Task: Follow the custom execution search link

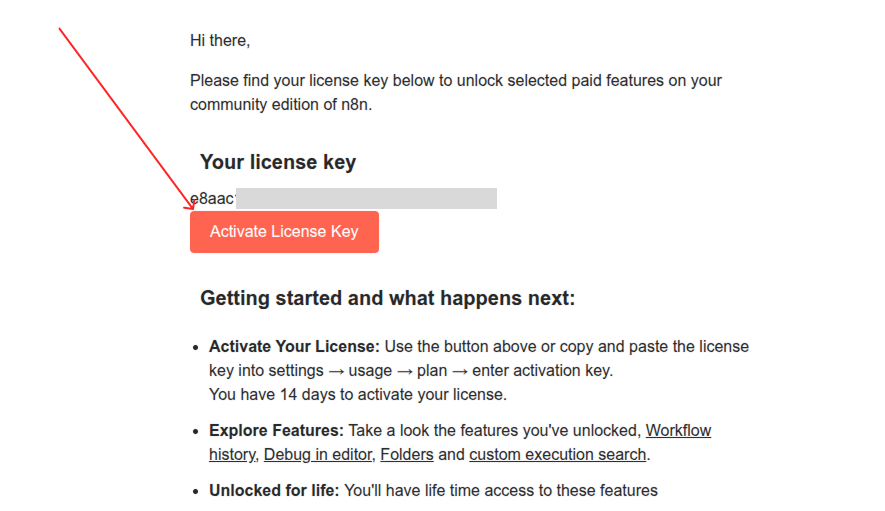Action: point(557,455)
